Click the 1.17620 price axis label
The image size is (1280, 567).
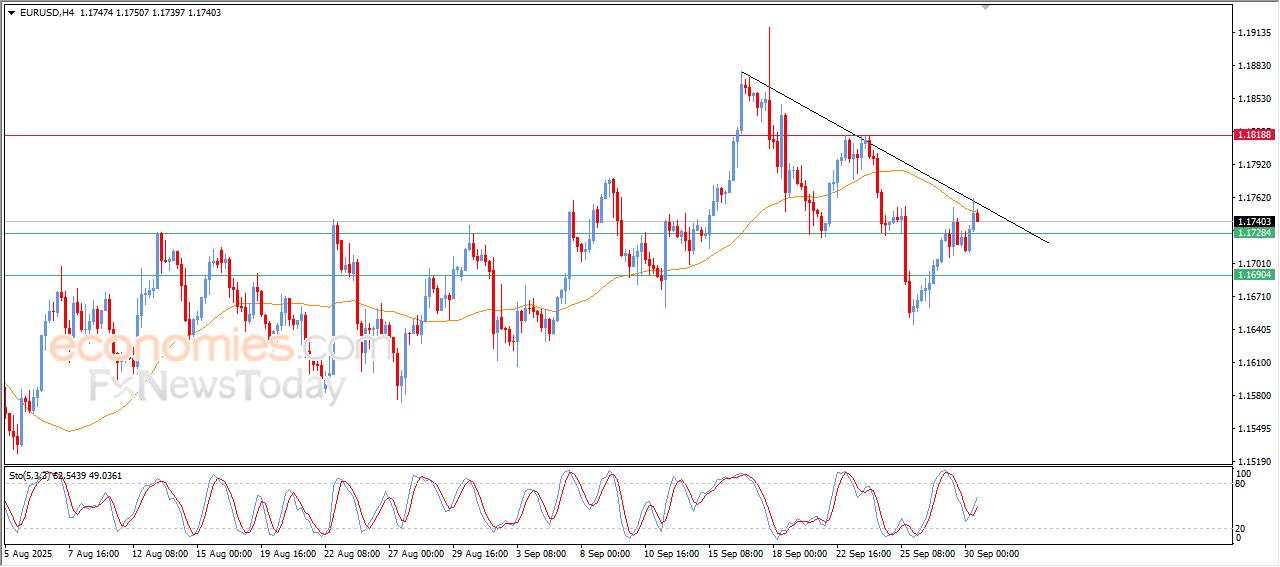[x=1254, y=198]
